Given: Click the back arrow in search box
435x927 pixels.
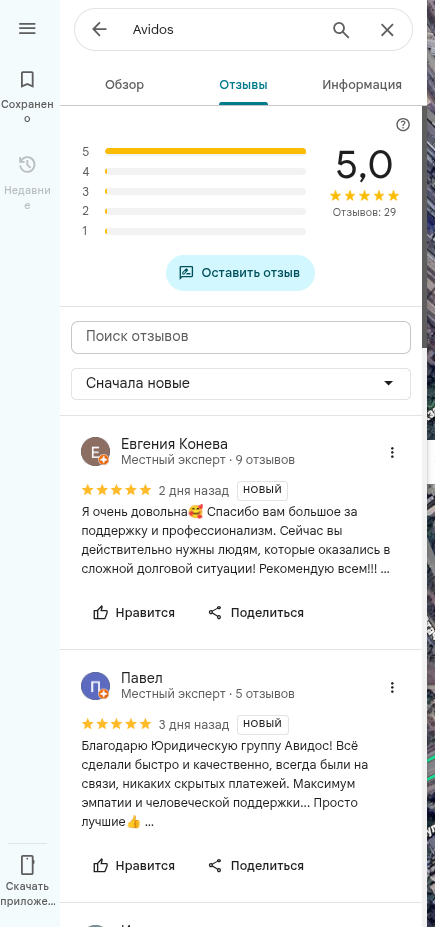Looking at the screenshot, I should tap(99, 30).
